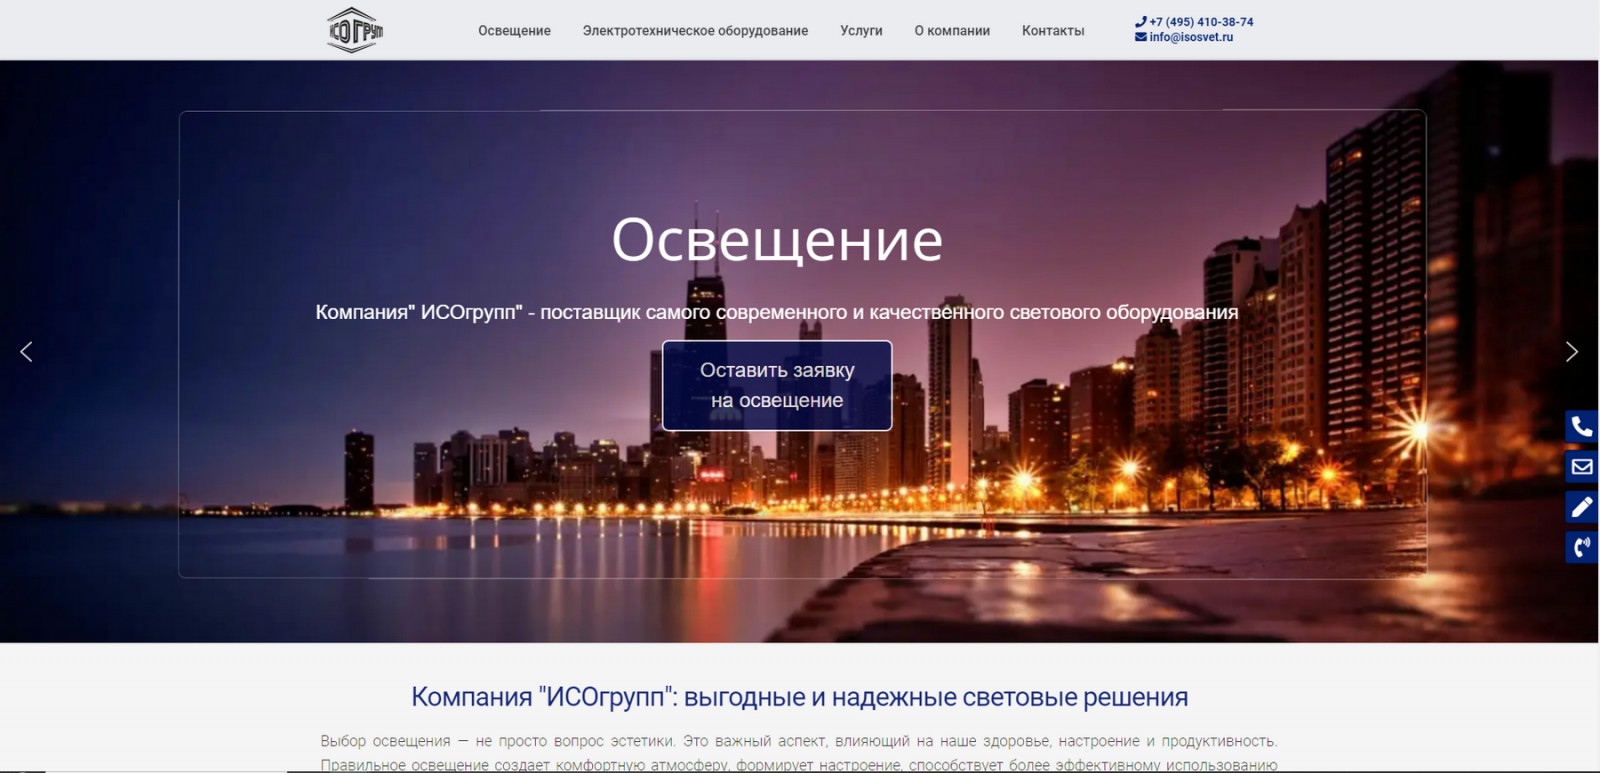Click the callback phone icon in side widget

tap(1582, 547)
